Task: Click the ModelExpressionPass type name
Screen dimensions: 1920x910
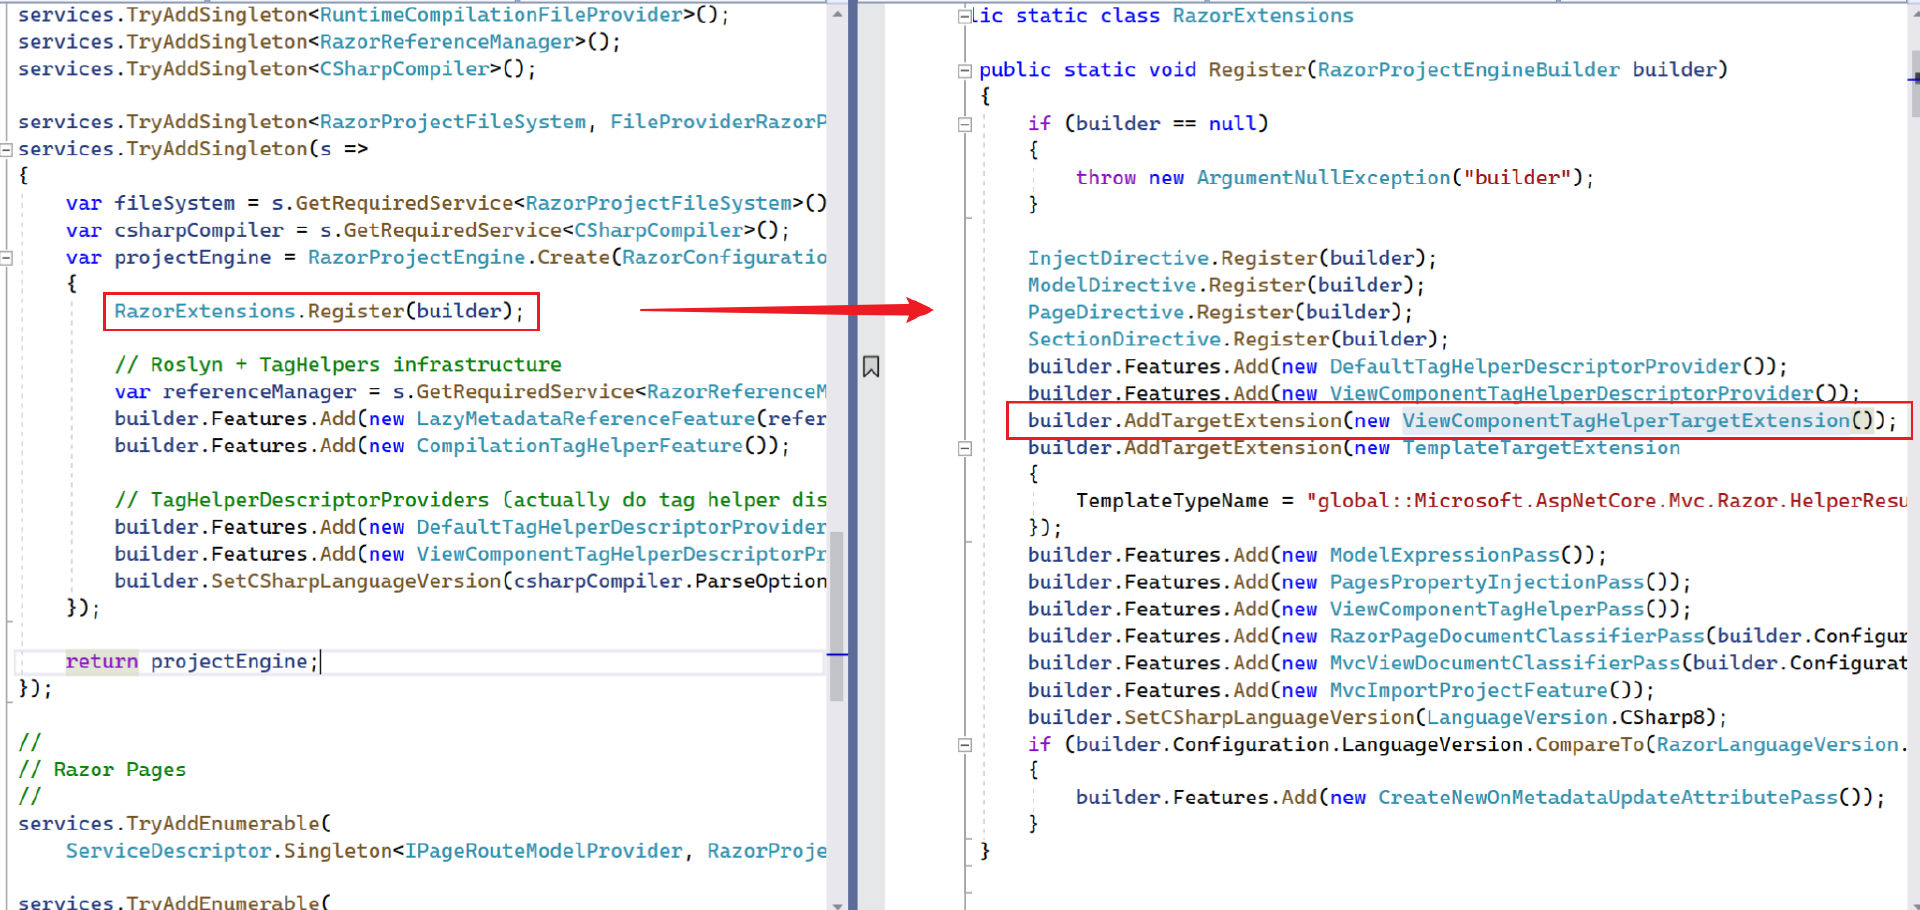Action: pyautogui.click(x=1444, y=555)
